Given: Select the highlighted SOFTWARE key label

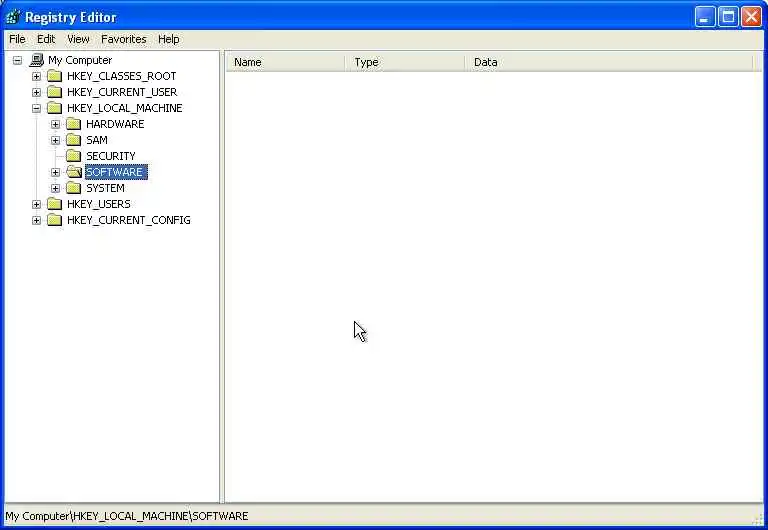Looking at the screenshot, I should pyautogui.click(x=116, y=172).
